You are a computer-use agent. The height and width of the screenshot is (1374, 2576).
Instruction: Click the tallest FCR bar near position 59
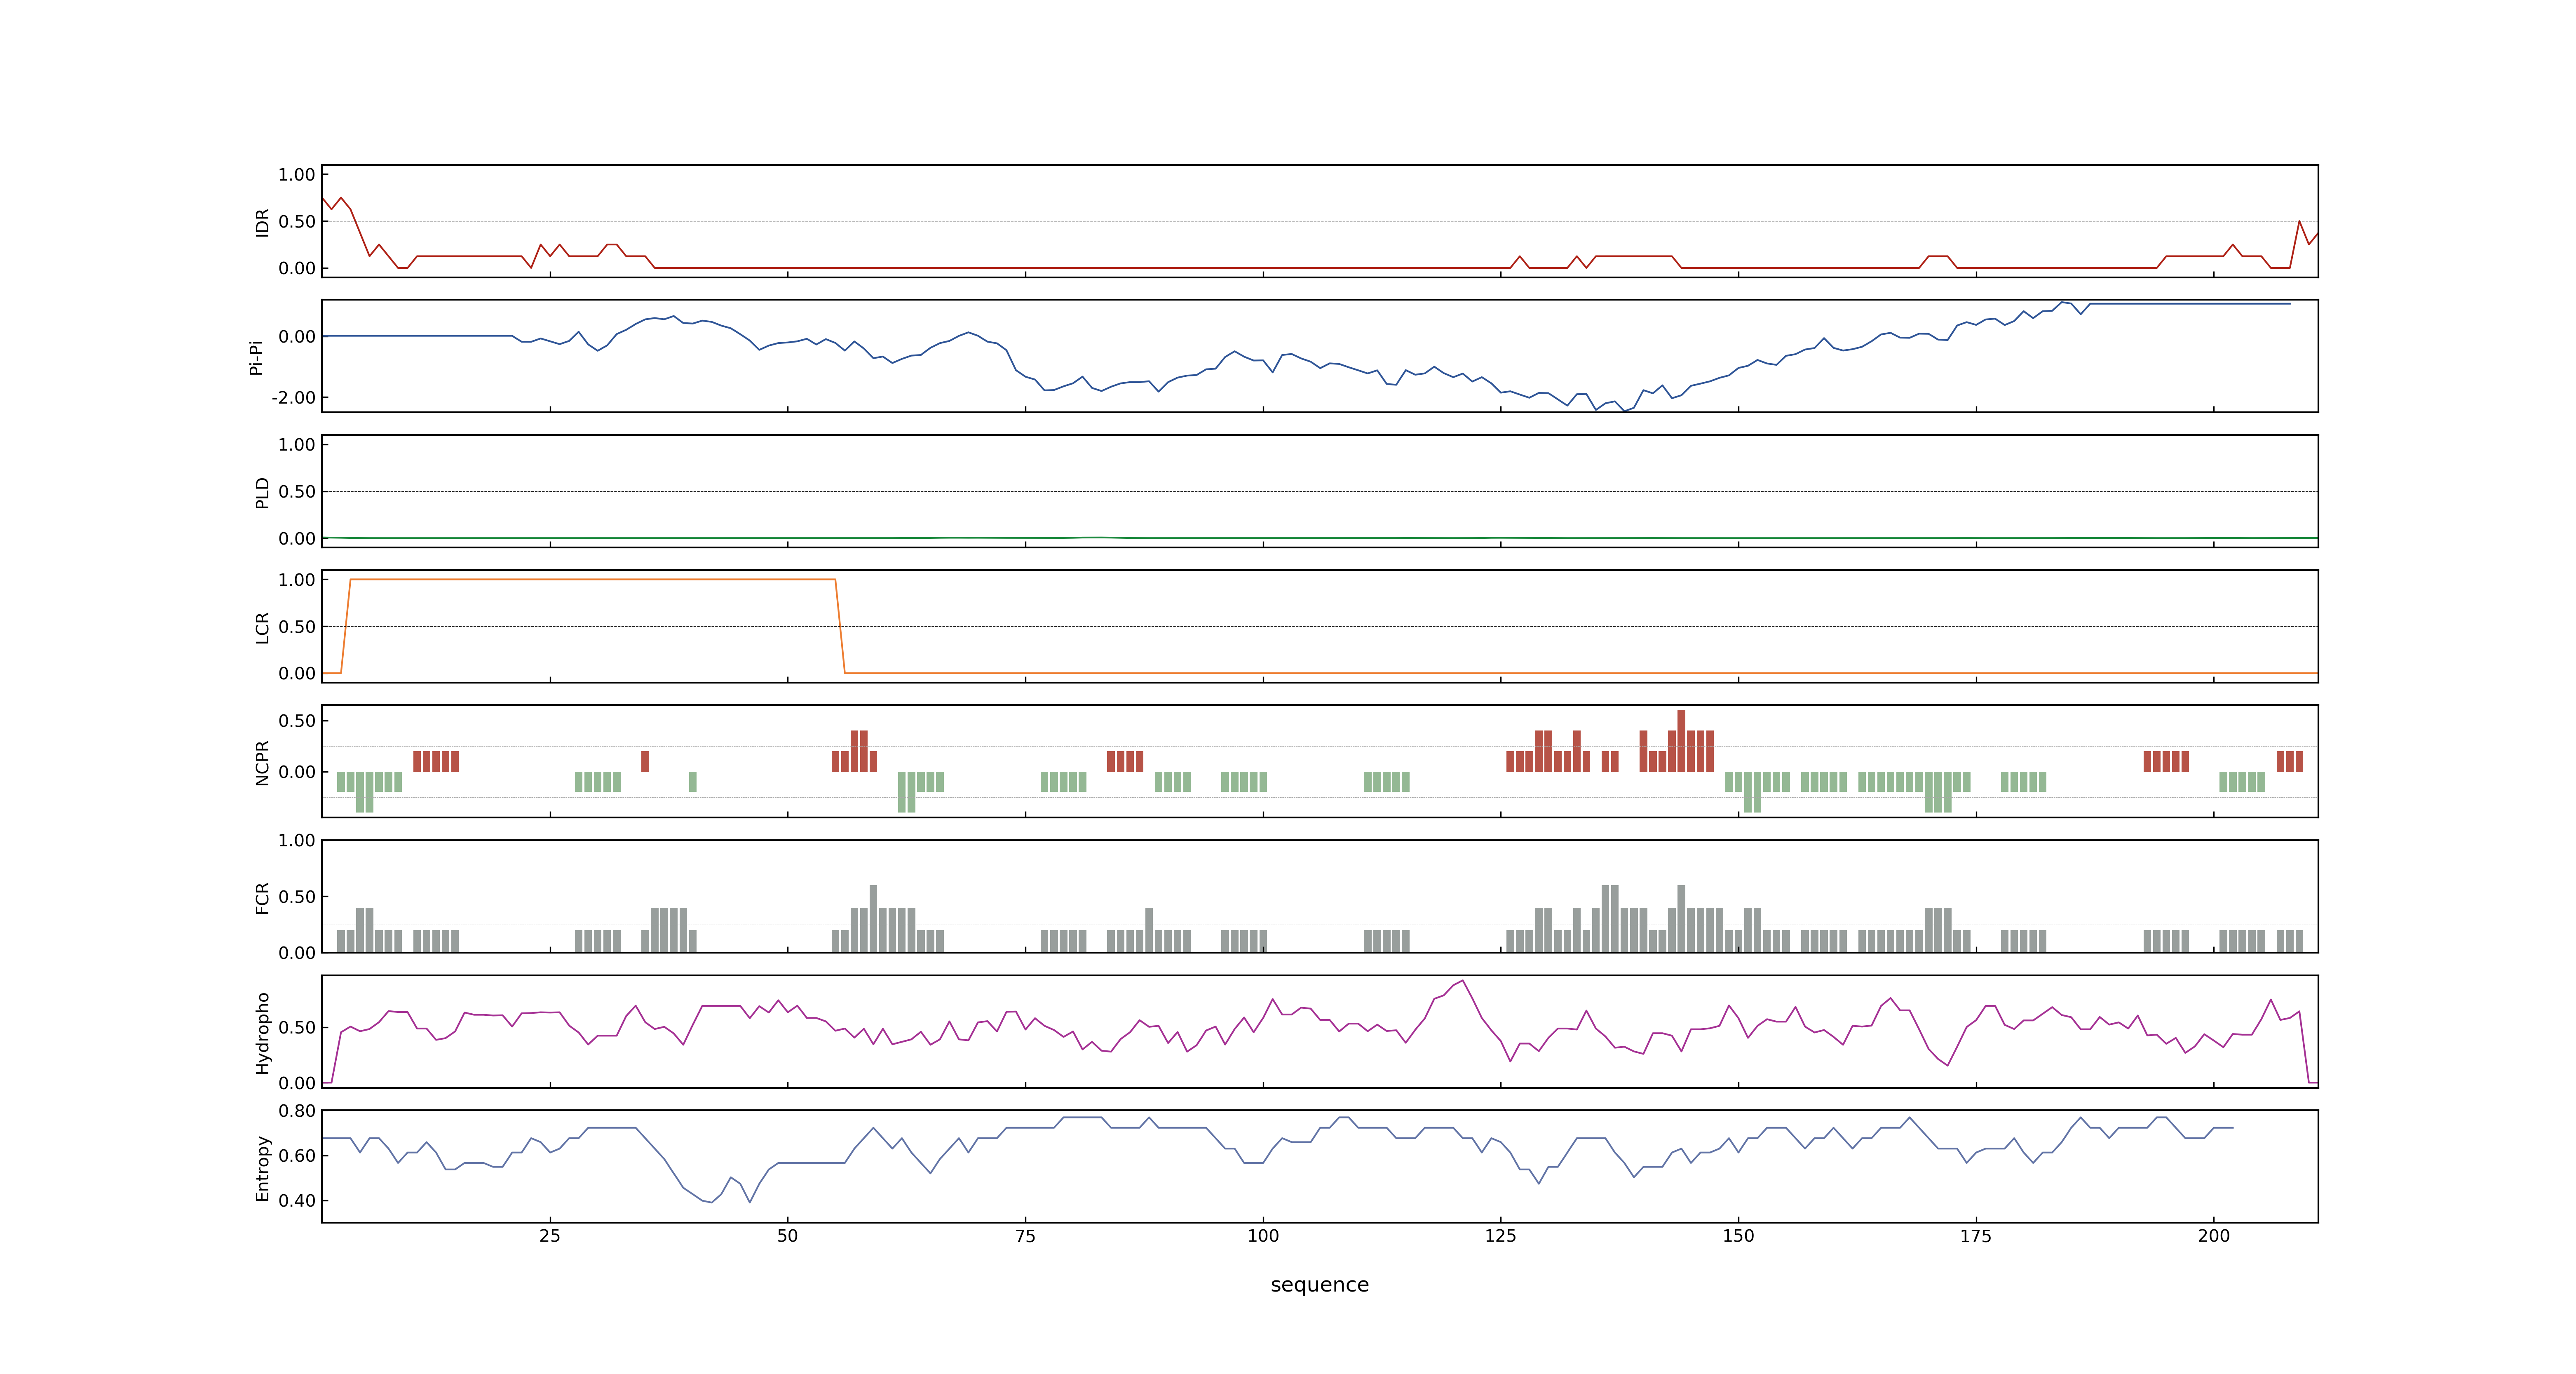tap(873, 918)
